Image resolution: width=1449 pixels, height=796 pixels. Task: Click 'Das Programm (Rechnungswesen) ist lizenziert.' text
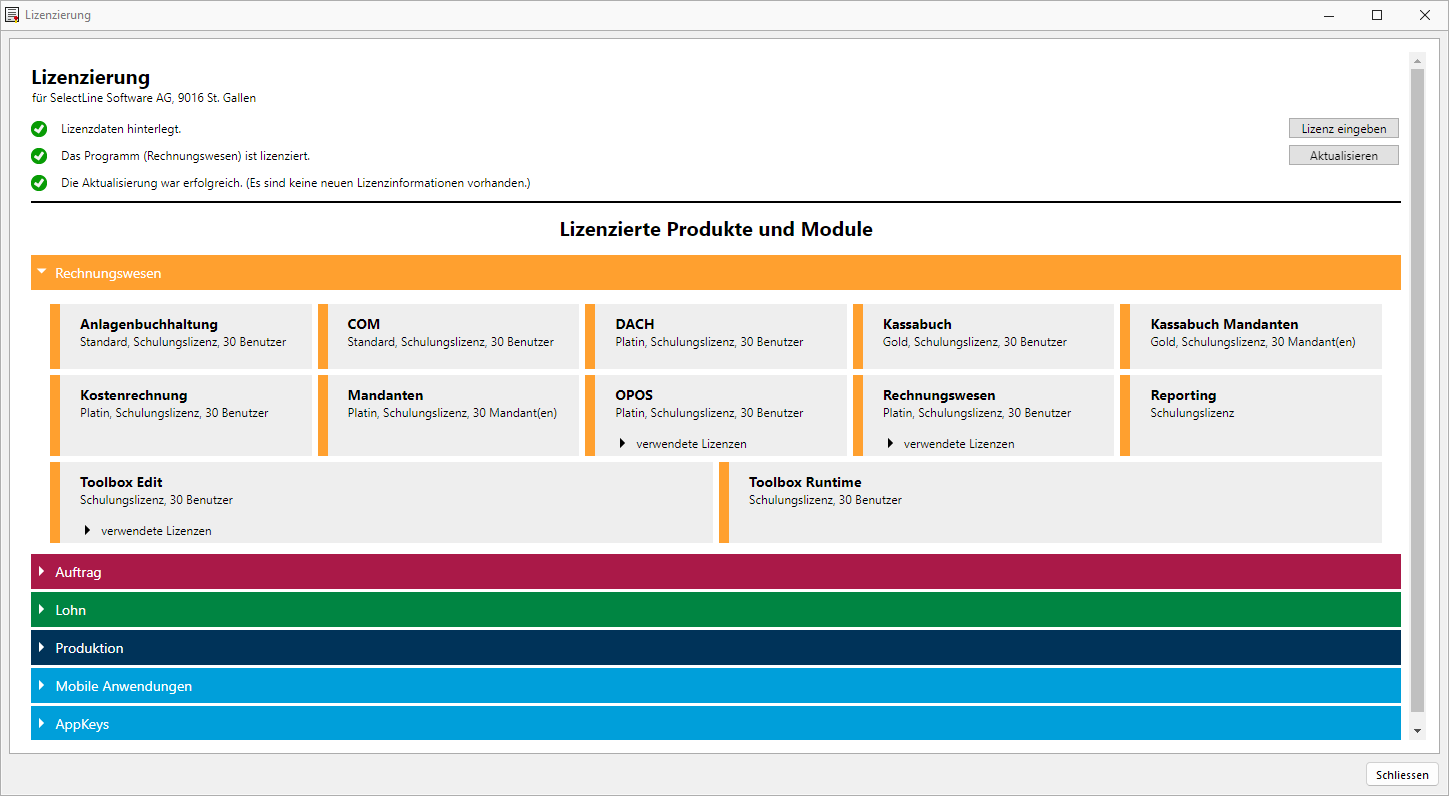click(185, 156)
